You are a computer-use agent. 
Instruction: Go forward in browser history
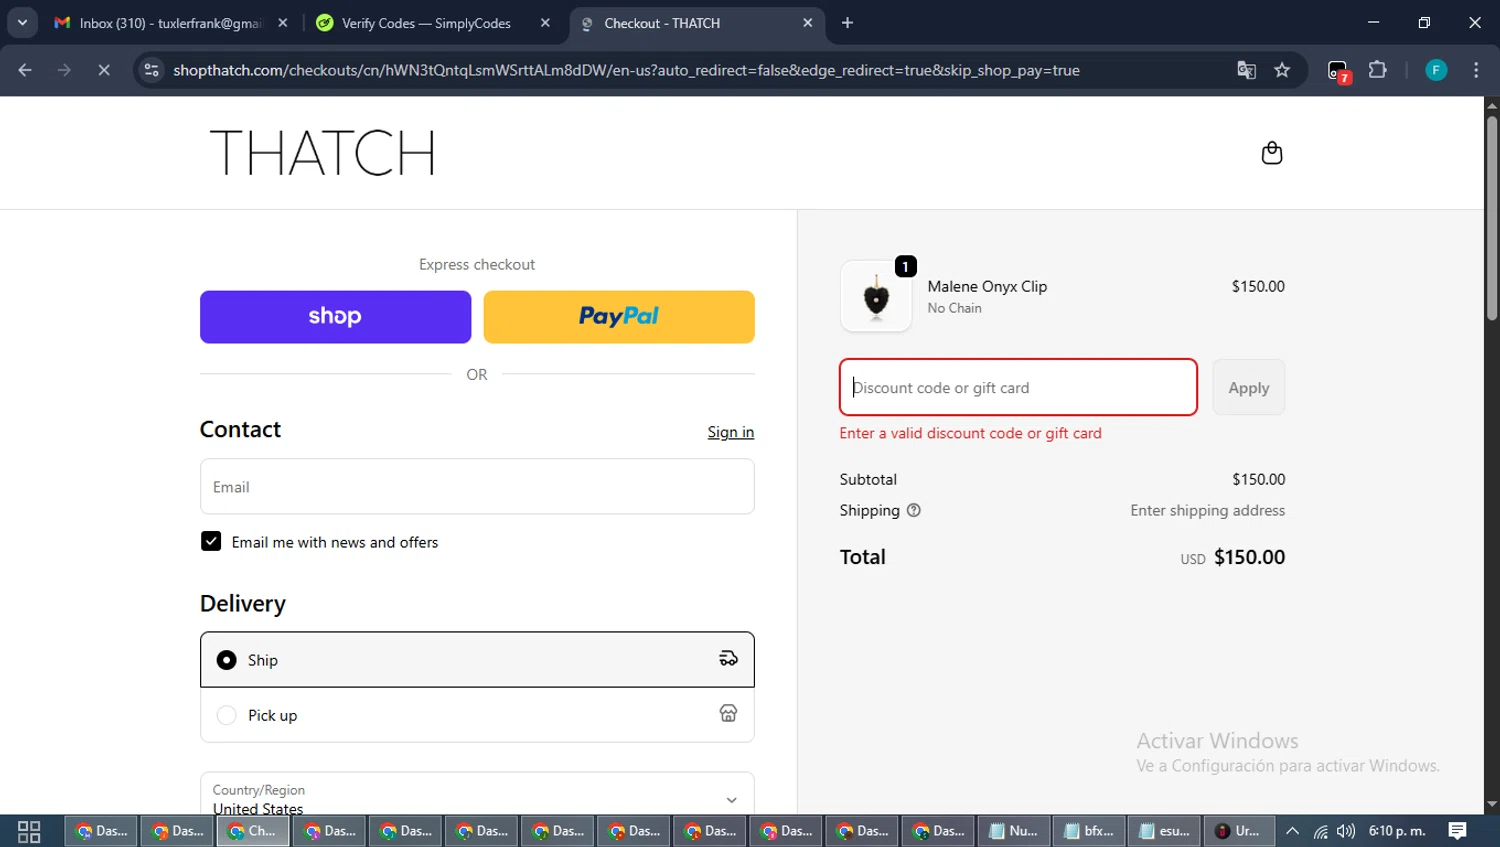64,70
